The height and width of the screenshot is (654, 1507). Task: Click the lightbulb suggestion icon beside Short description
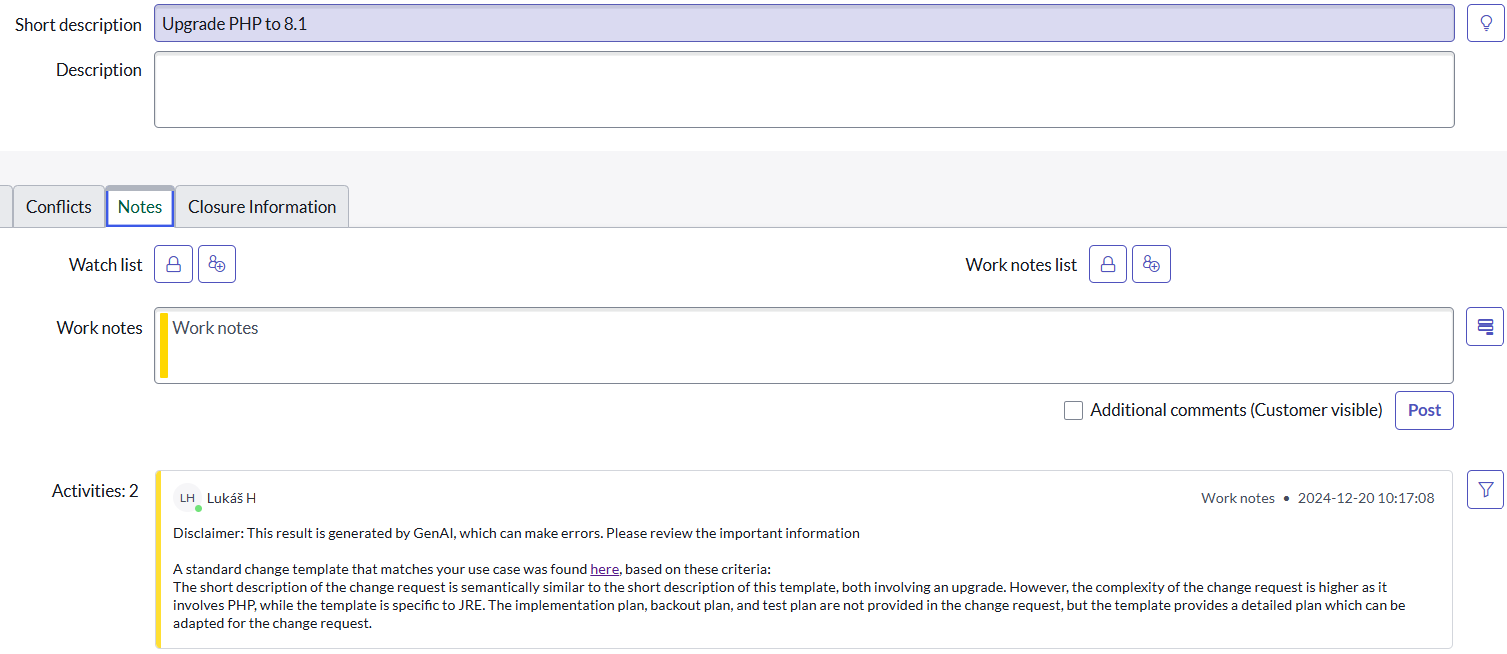tap(1485, 23)
